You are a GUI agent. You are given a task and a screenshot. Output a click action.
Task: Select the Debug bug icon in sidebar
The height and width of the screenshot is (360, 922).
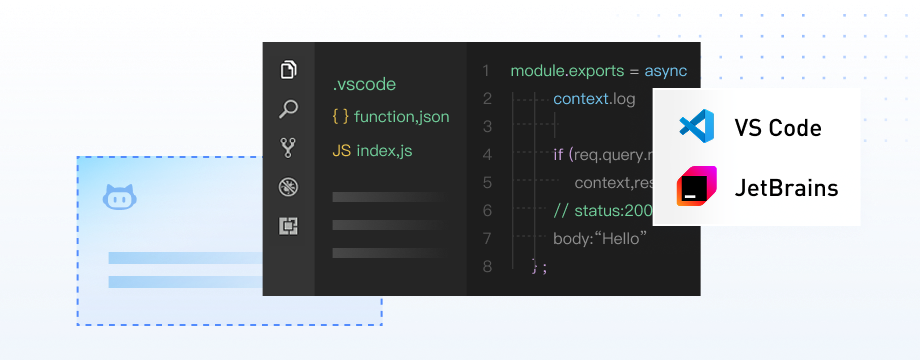(x=288, y=188)
